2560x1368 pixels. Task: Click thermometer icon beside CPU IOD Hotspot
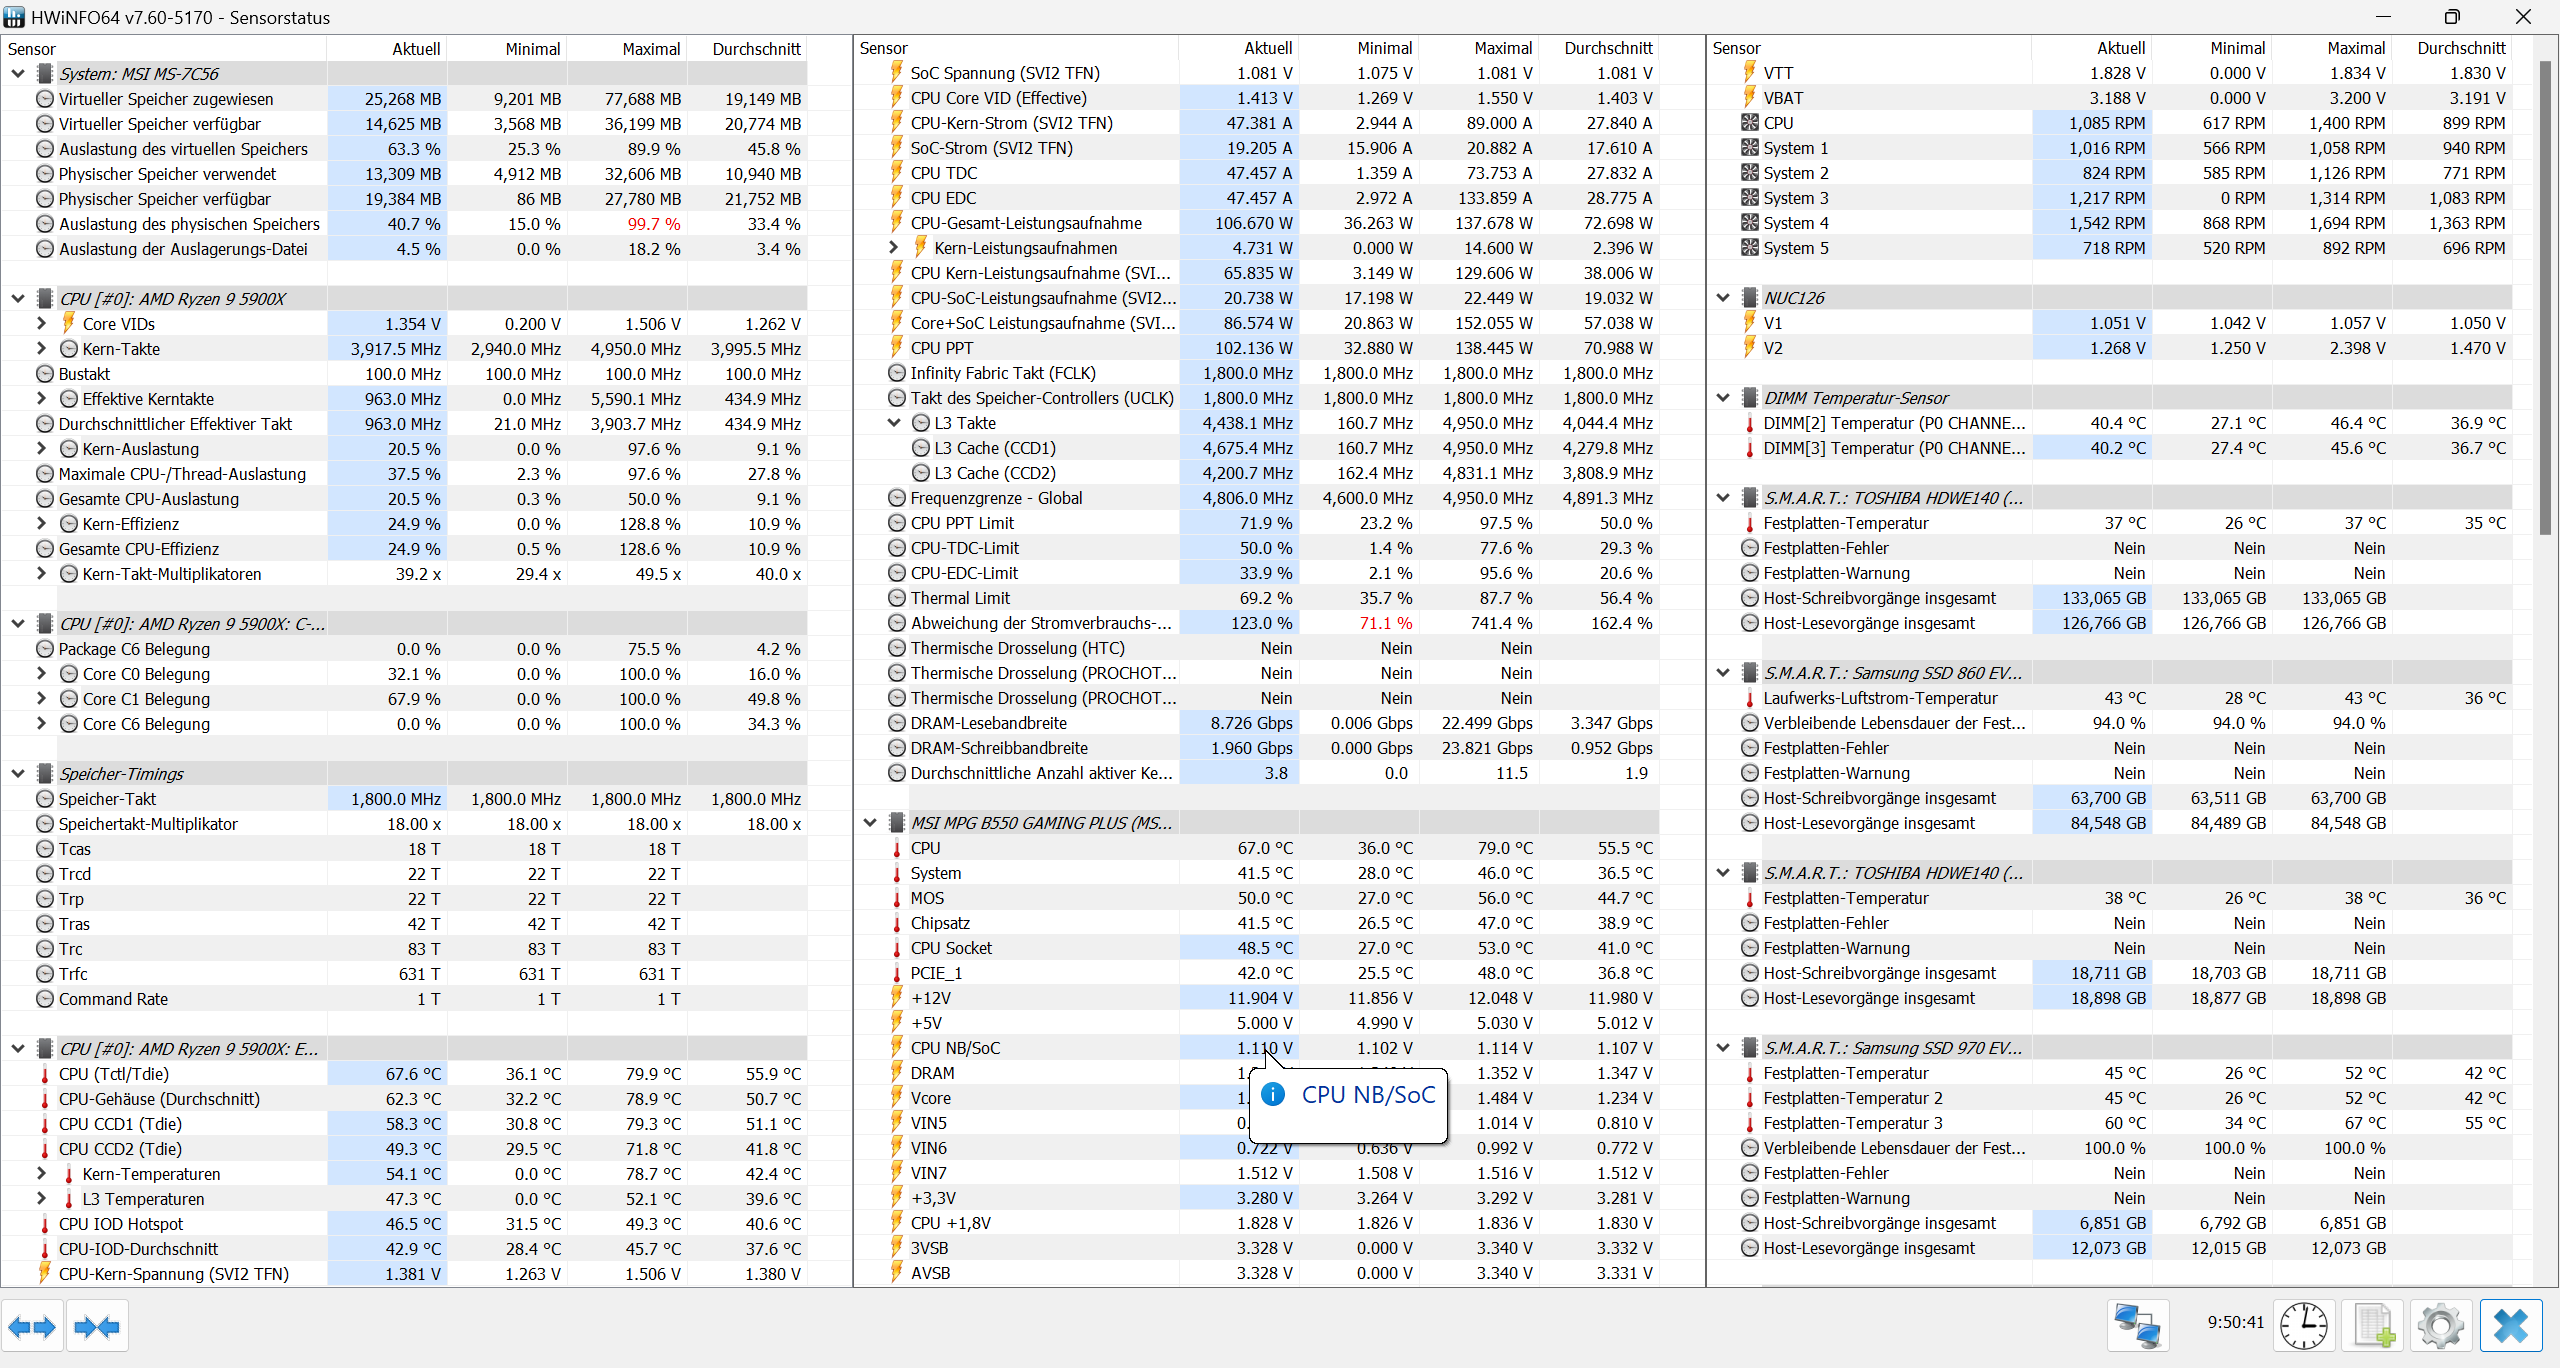(44, 1224)
